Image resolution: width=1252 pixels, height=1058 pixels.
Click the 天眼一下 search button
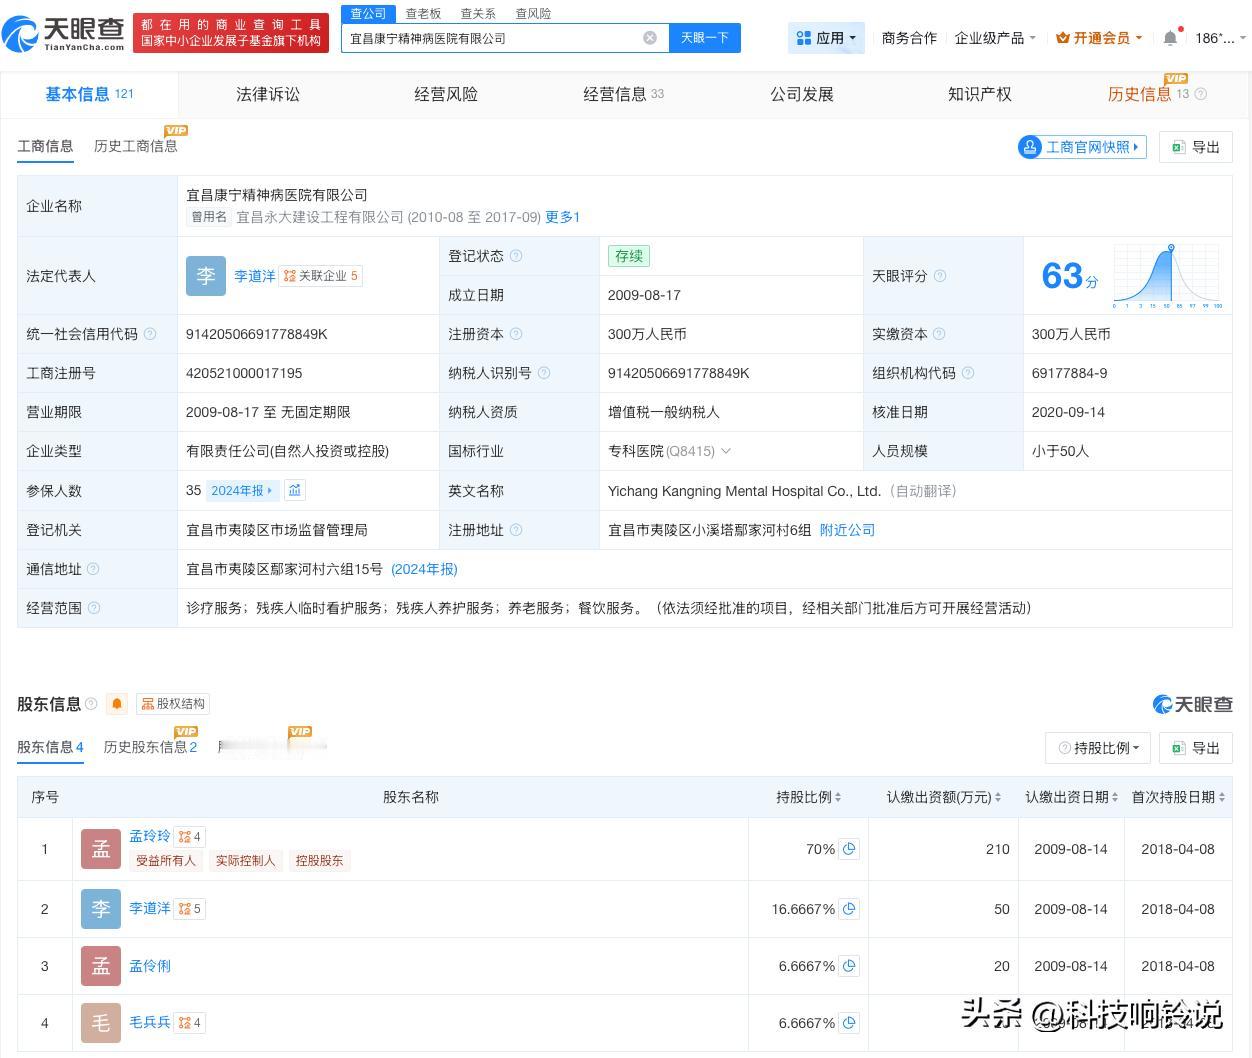coord(705,38)
